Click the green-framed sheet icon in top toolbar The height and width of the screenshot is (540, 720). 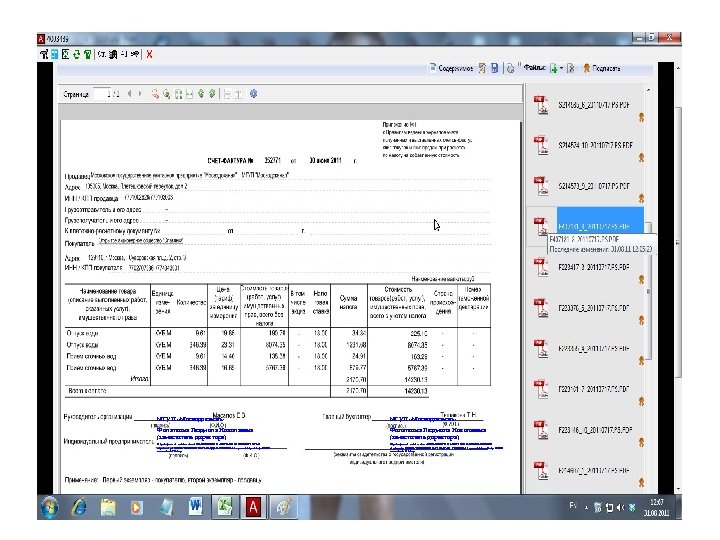point(65,54)
